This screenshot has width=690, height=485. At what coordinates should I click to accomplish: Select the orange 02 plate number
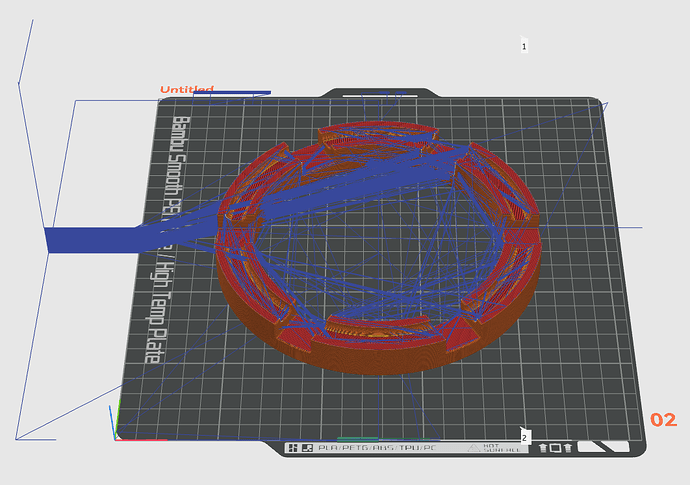tap(664, 420)
